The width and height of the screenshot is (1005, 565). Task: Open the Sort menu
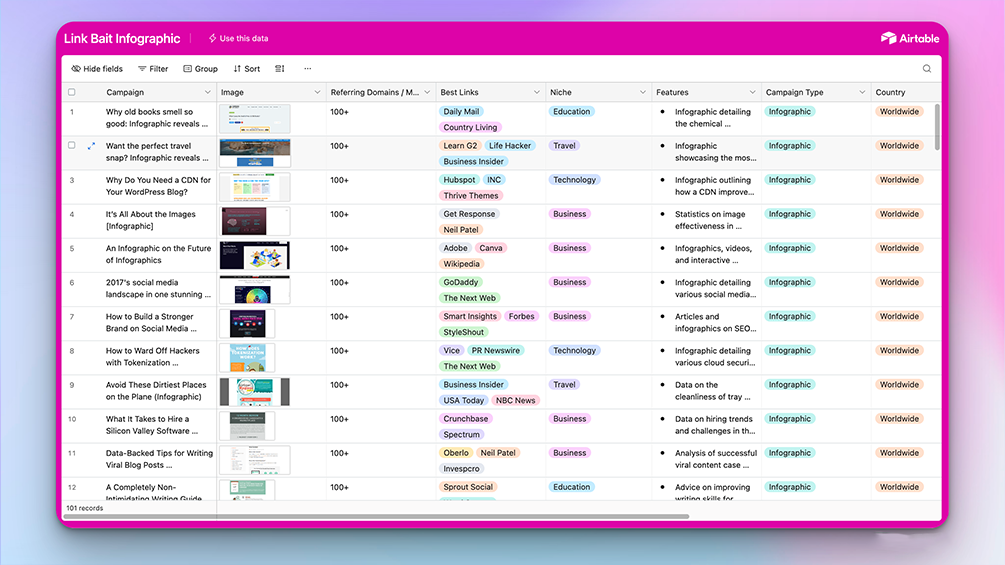(x=247, y=69)
